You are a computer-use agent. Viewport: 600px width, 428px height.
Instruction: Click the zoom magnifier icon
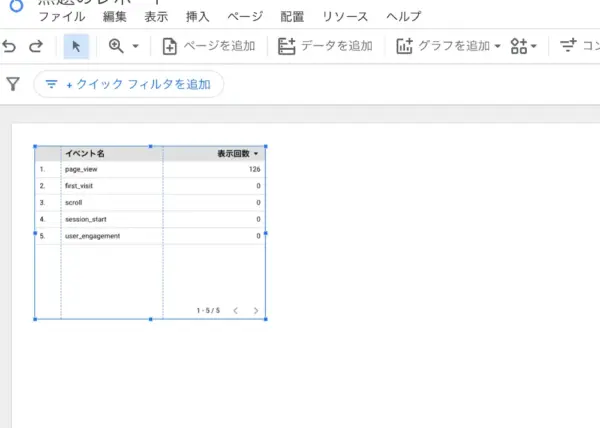tap(116, 46)
